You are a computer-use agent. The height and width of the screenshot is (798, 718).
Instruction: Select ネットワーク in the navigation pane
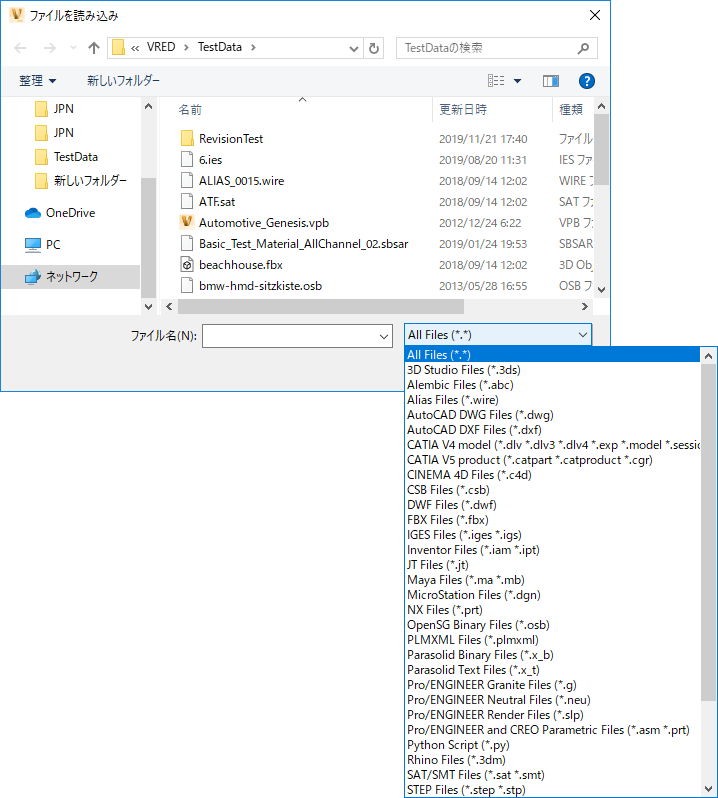pyautogui.click(x=71, y=276)
